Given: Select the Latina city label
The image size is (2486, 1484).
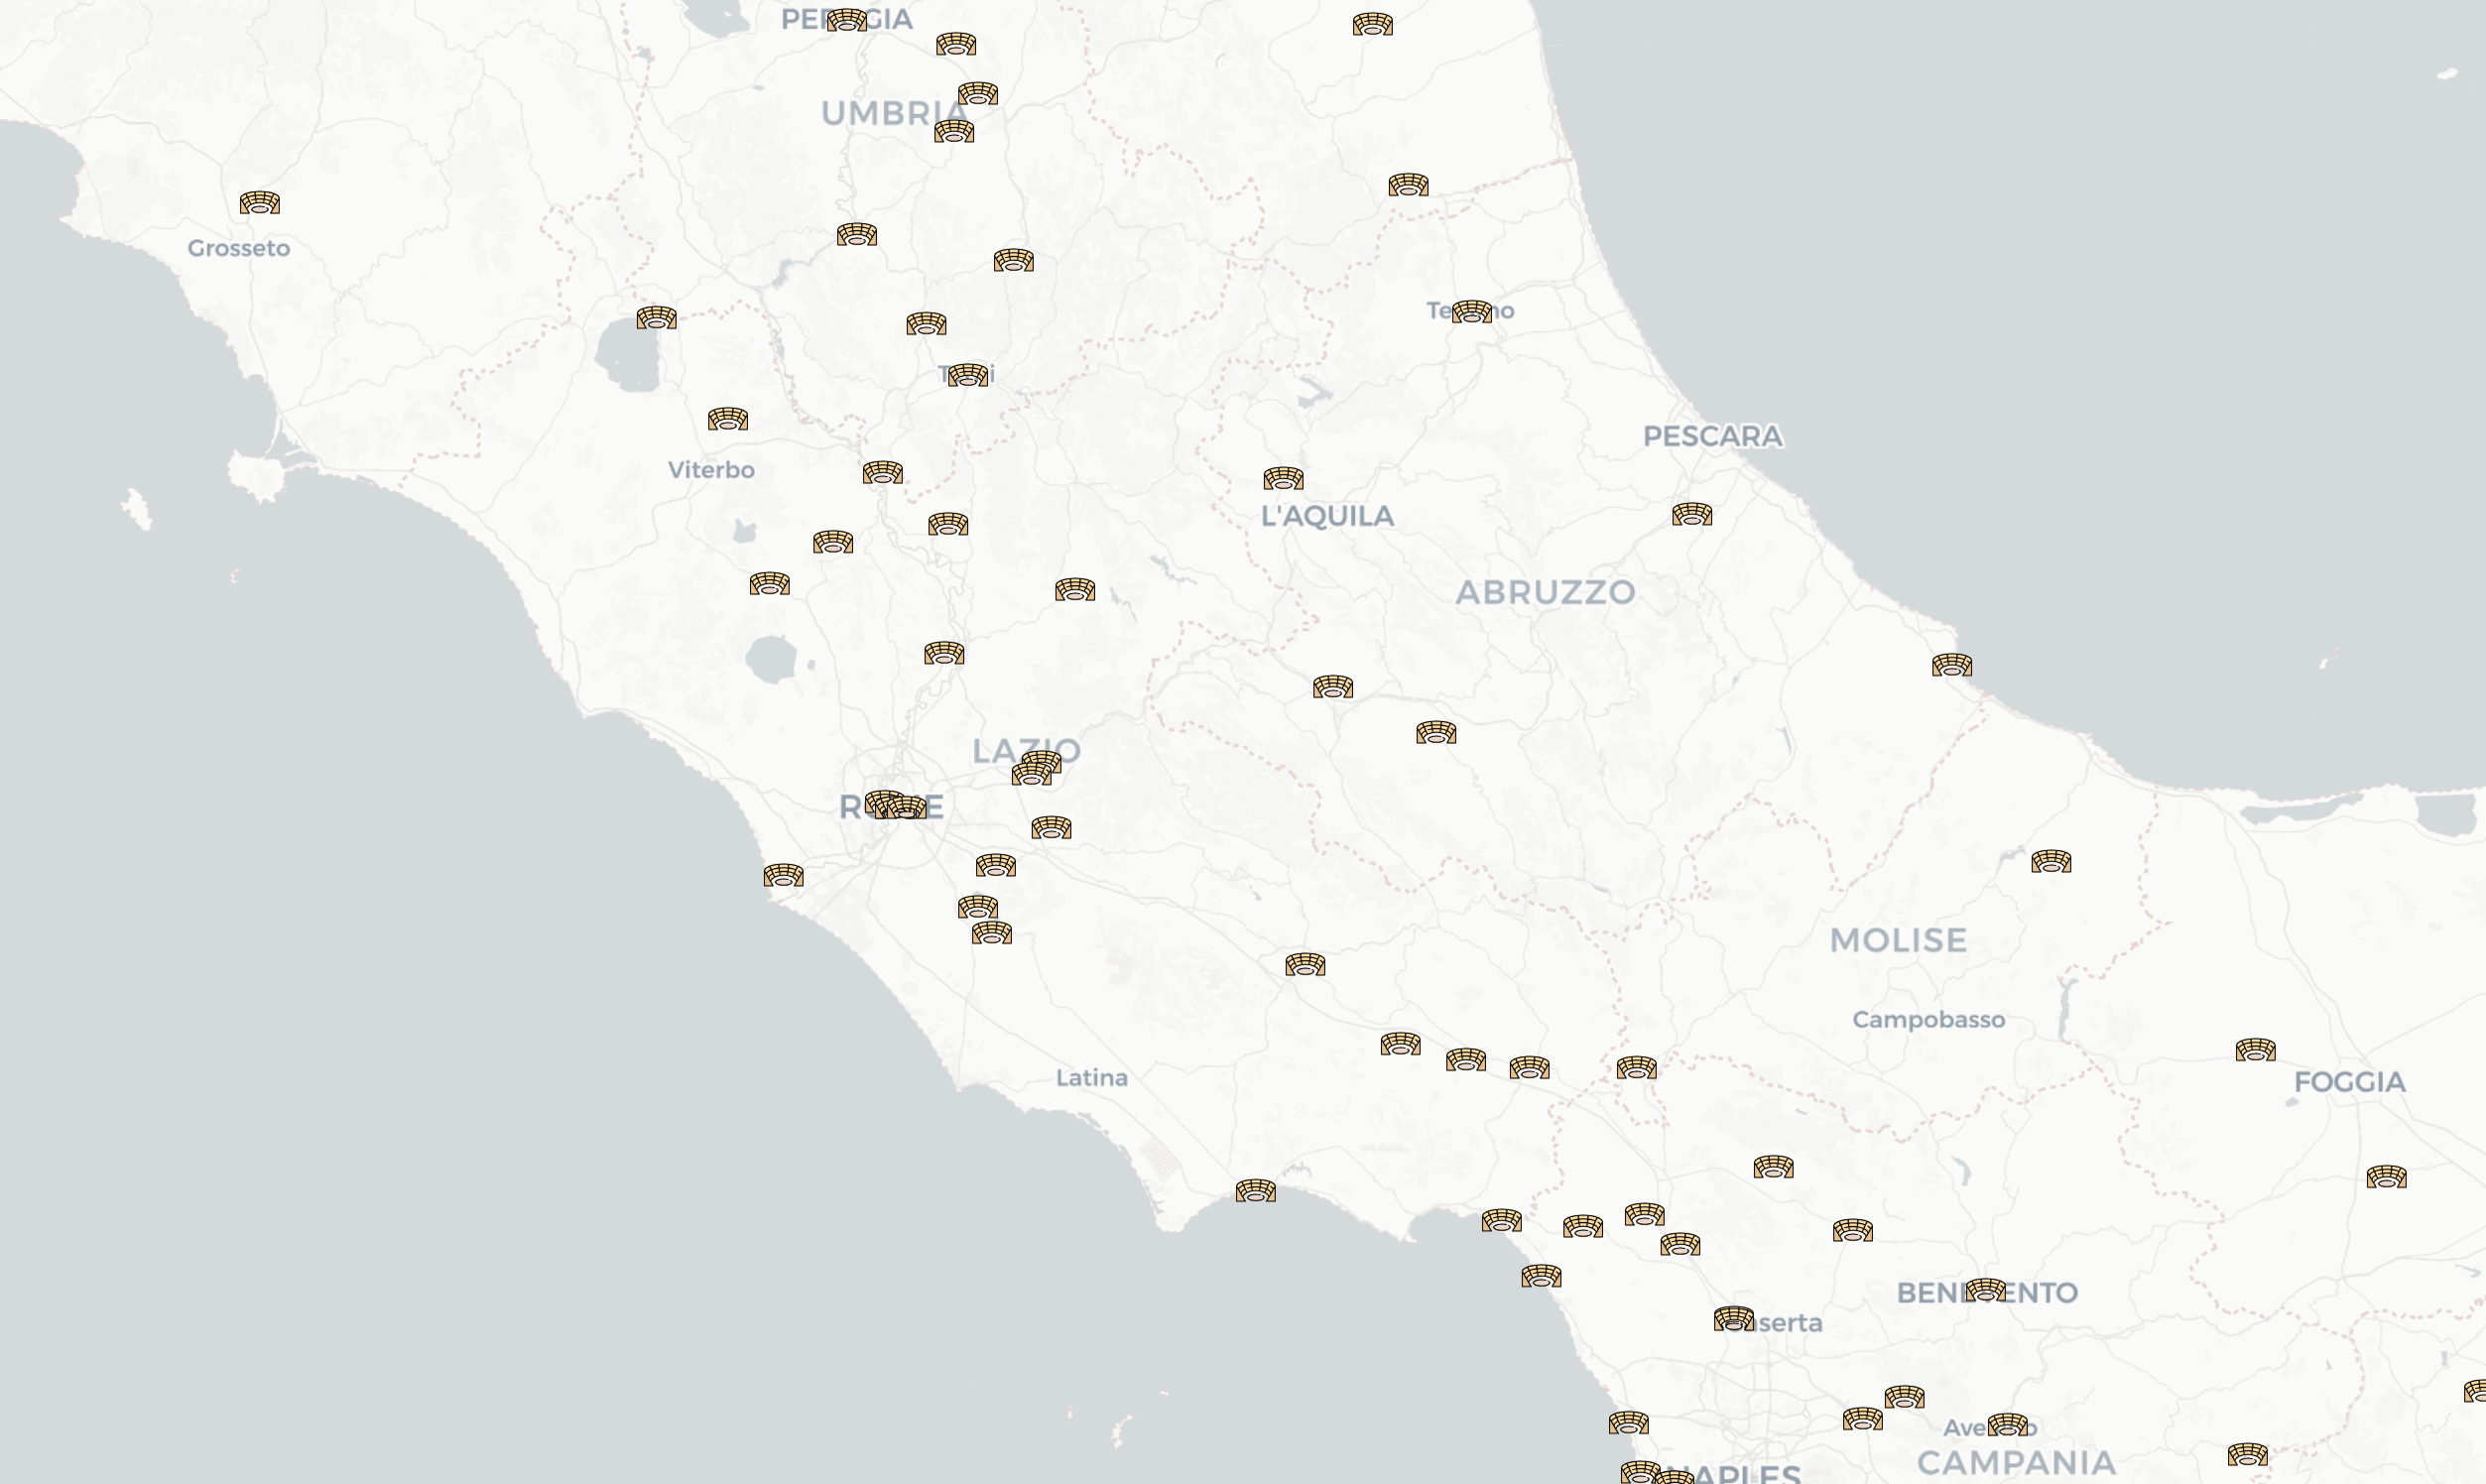Looking at the screenshot, I should click(1092, 1078).
